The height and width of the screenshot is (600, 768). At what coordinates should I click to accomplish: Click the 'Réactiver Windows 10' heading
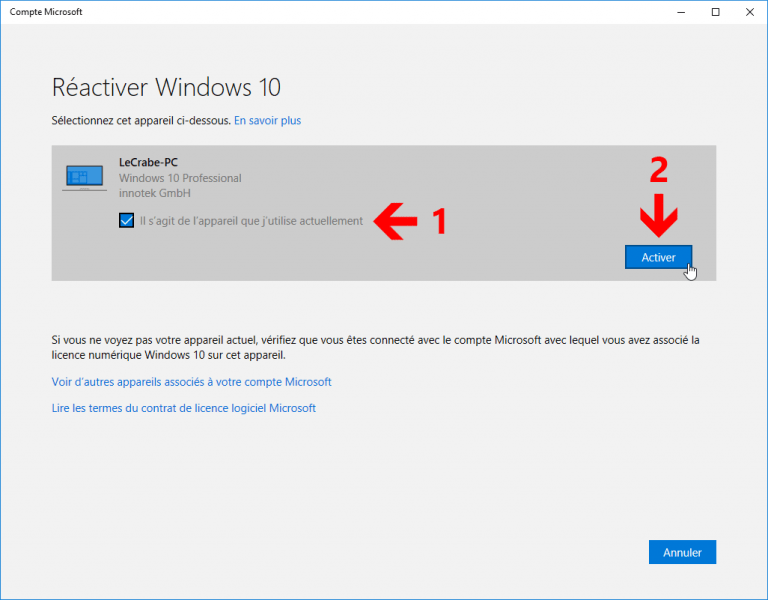[x=172, y=86]
